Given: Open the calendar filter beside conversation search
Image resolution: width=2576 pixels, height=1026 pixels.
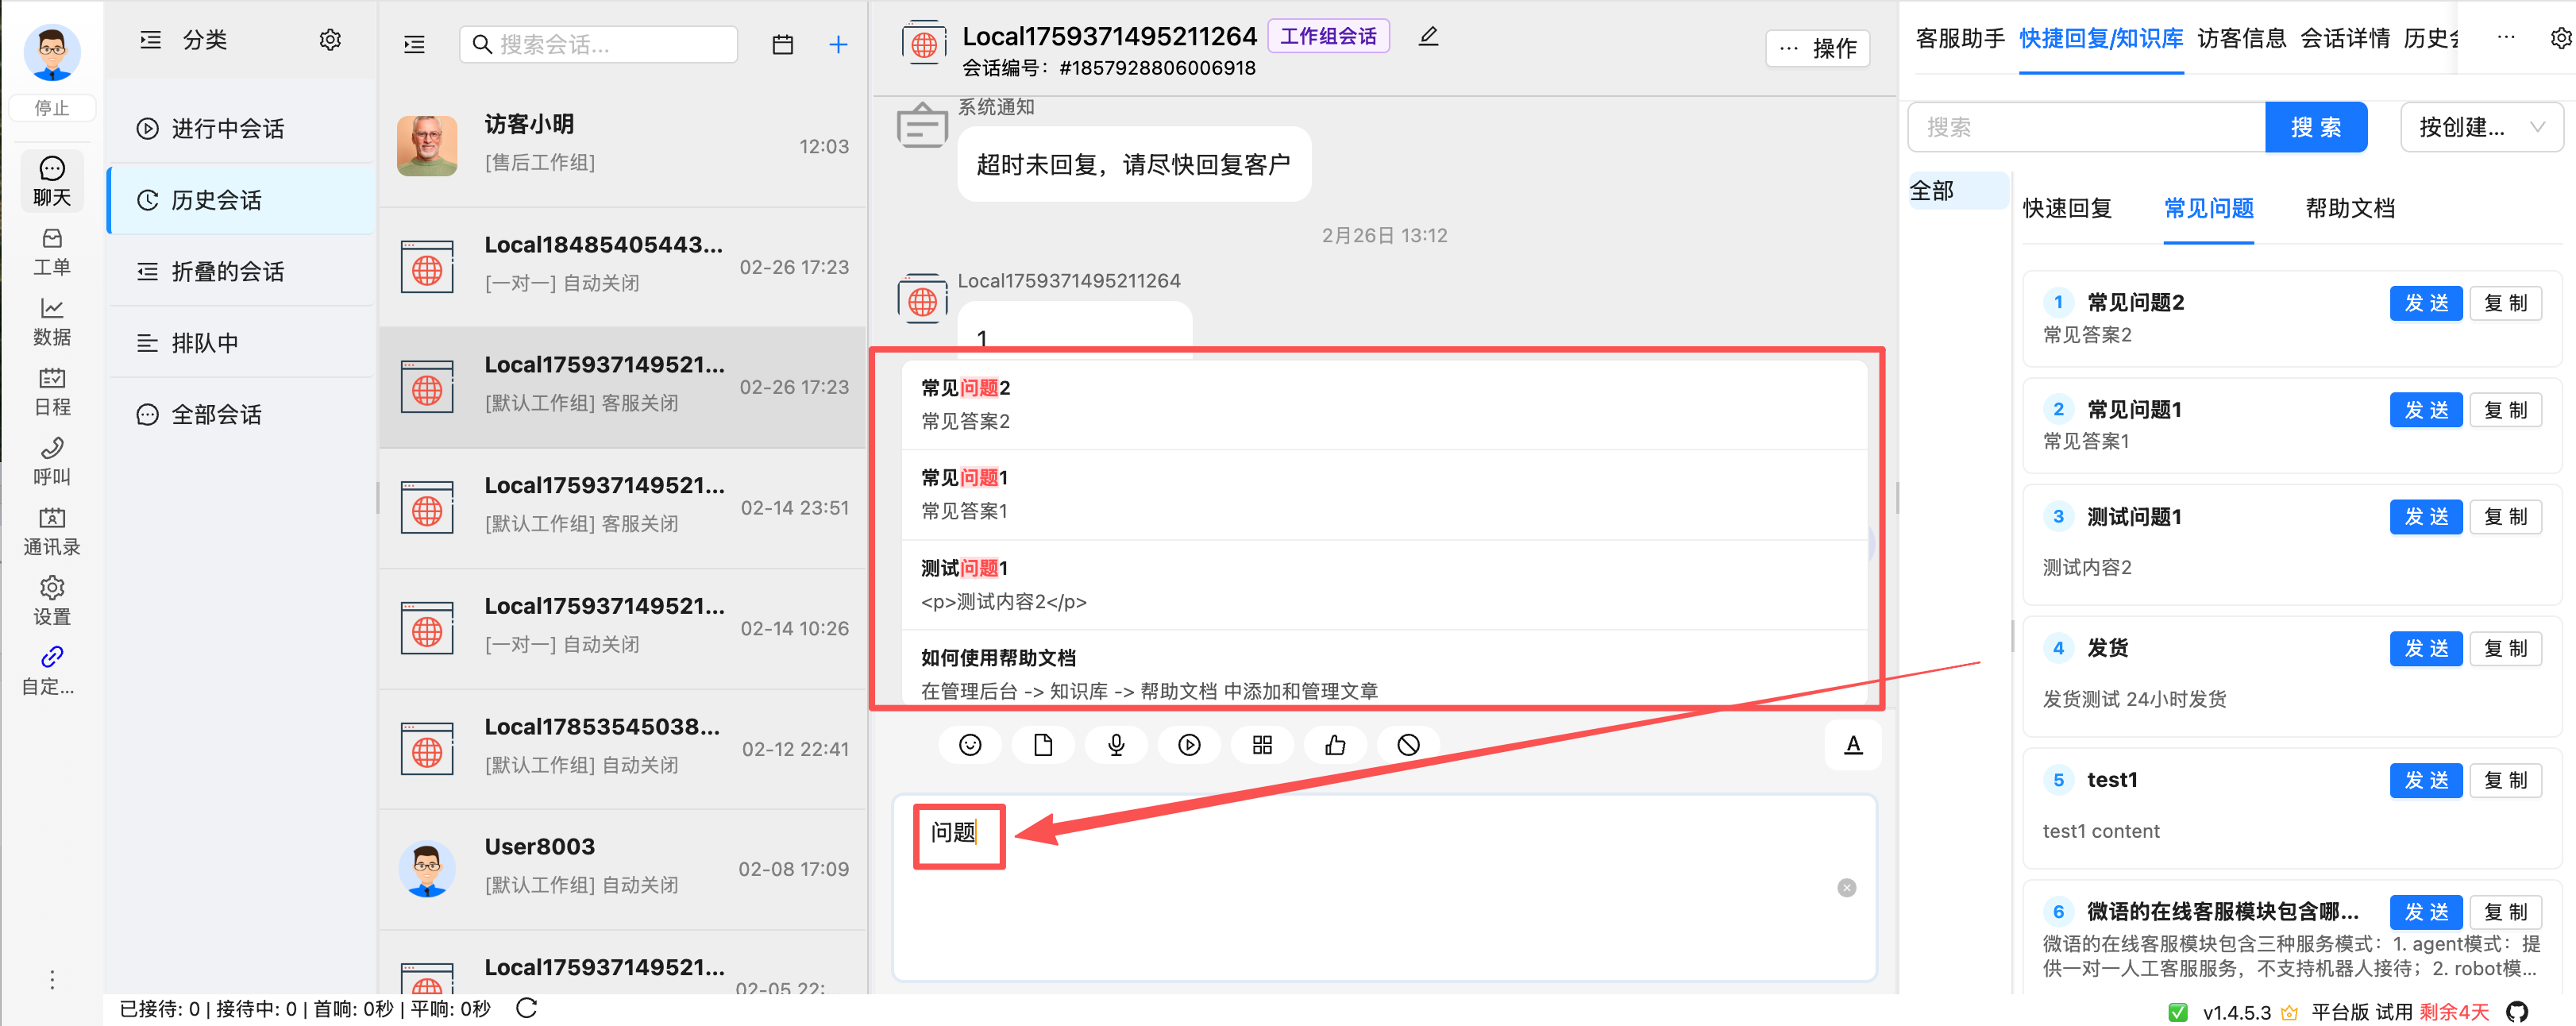Looking at the screenshot, I should pos(783,44).
